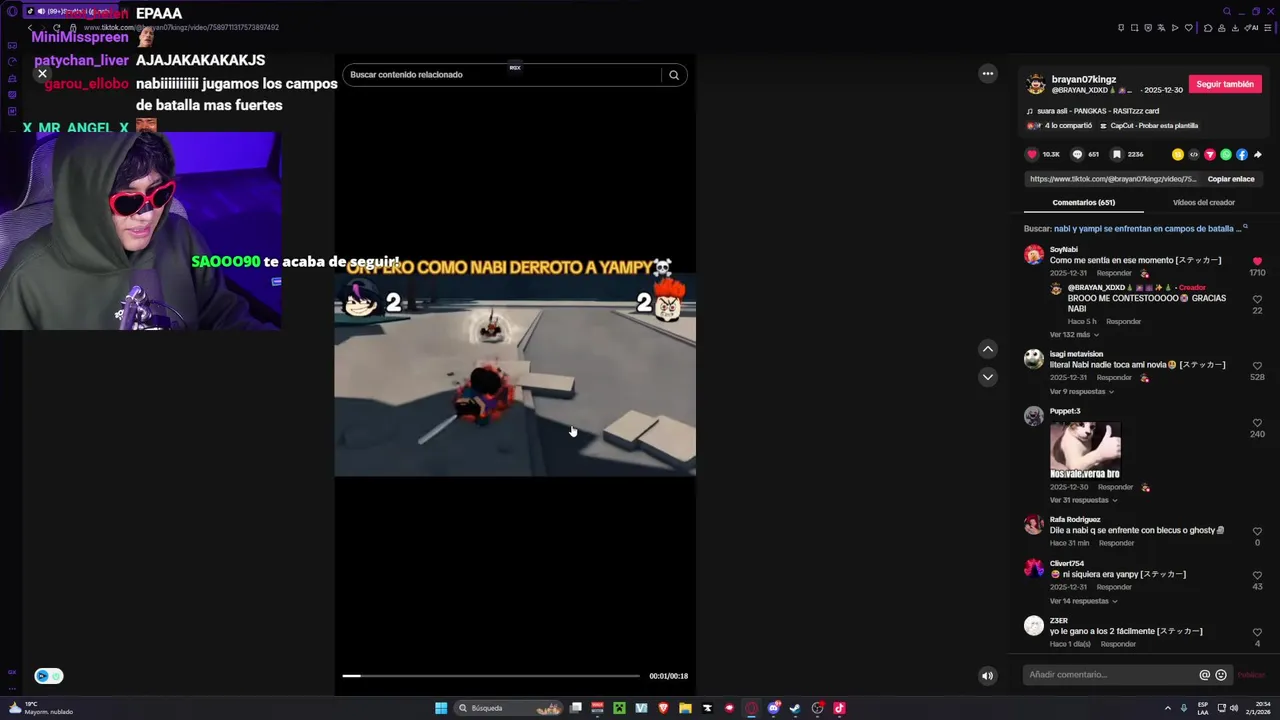Expand 'Ver 14 respuestas' replies

click(1082, 601)
